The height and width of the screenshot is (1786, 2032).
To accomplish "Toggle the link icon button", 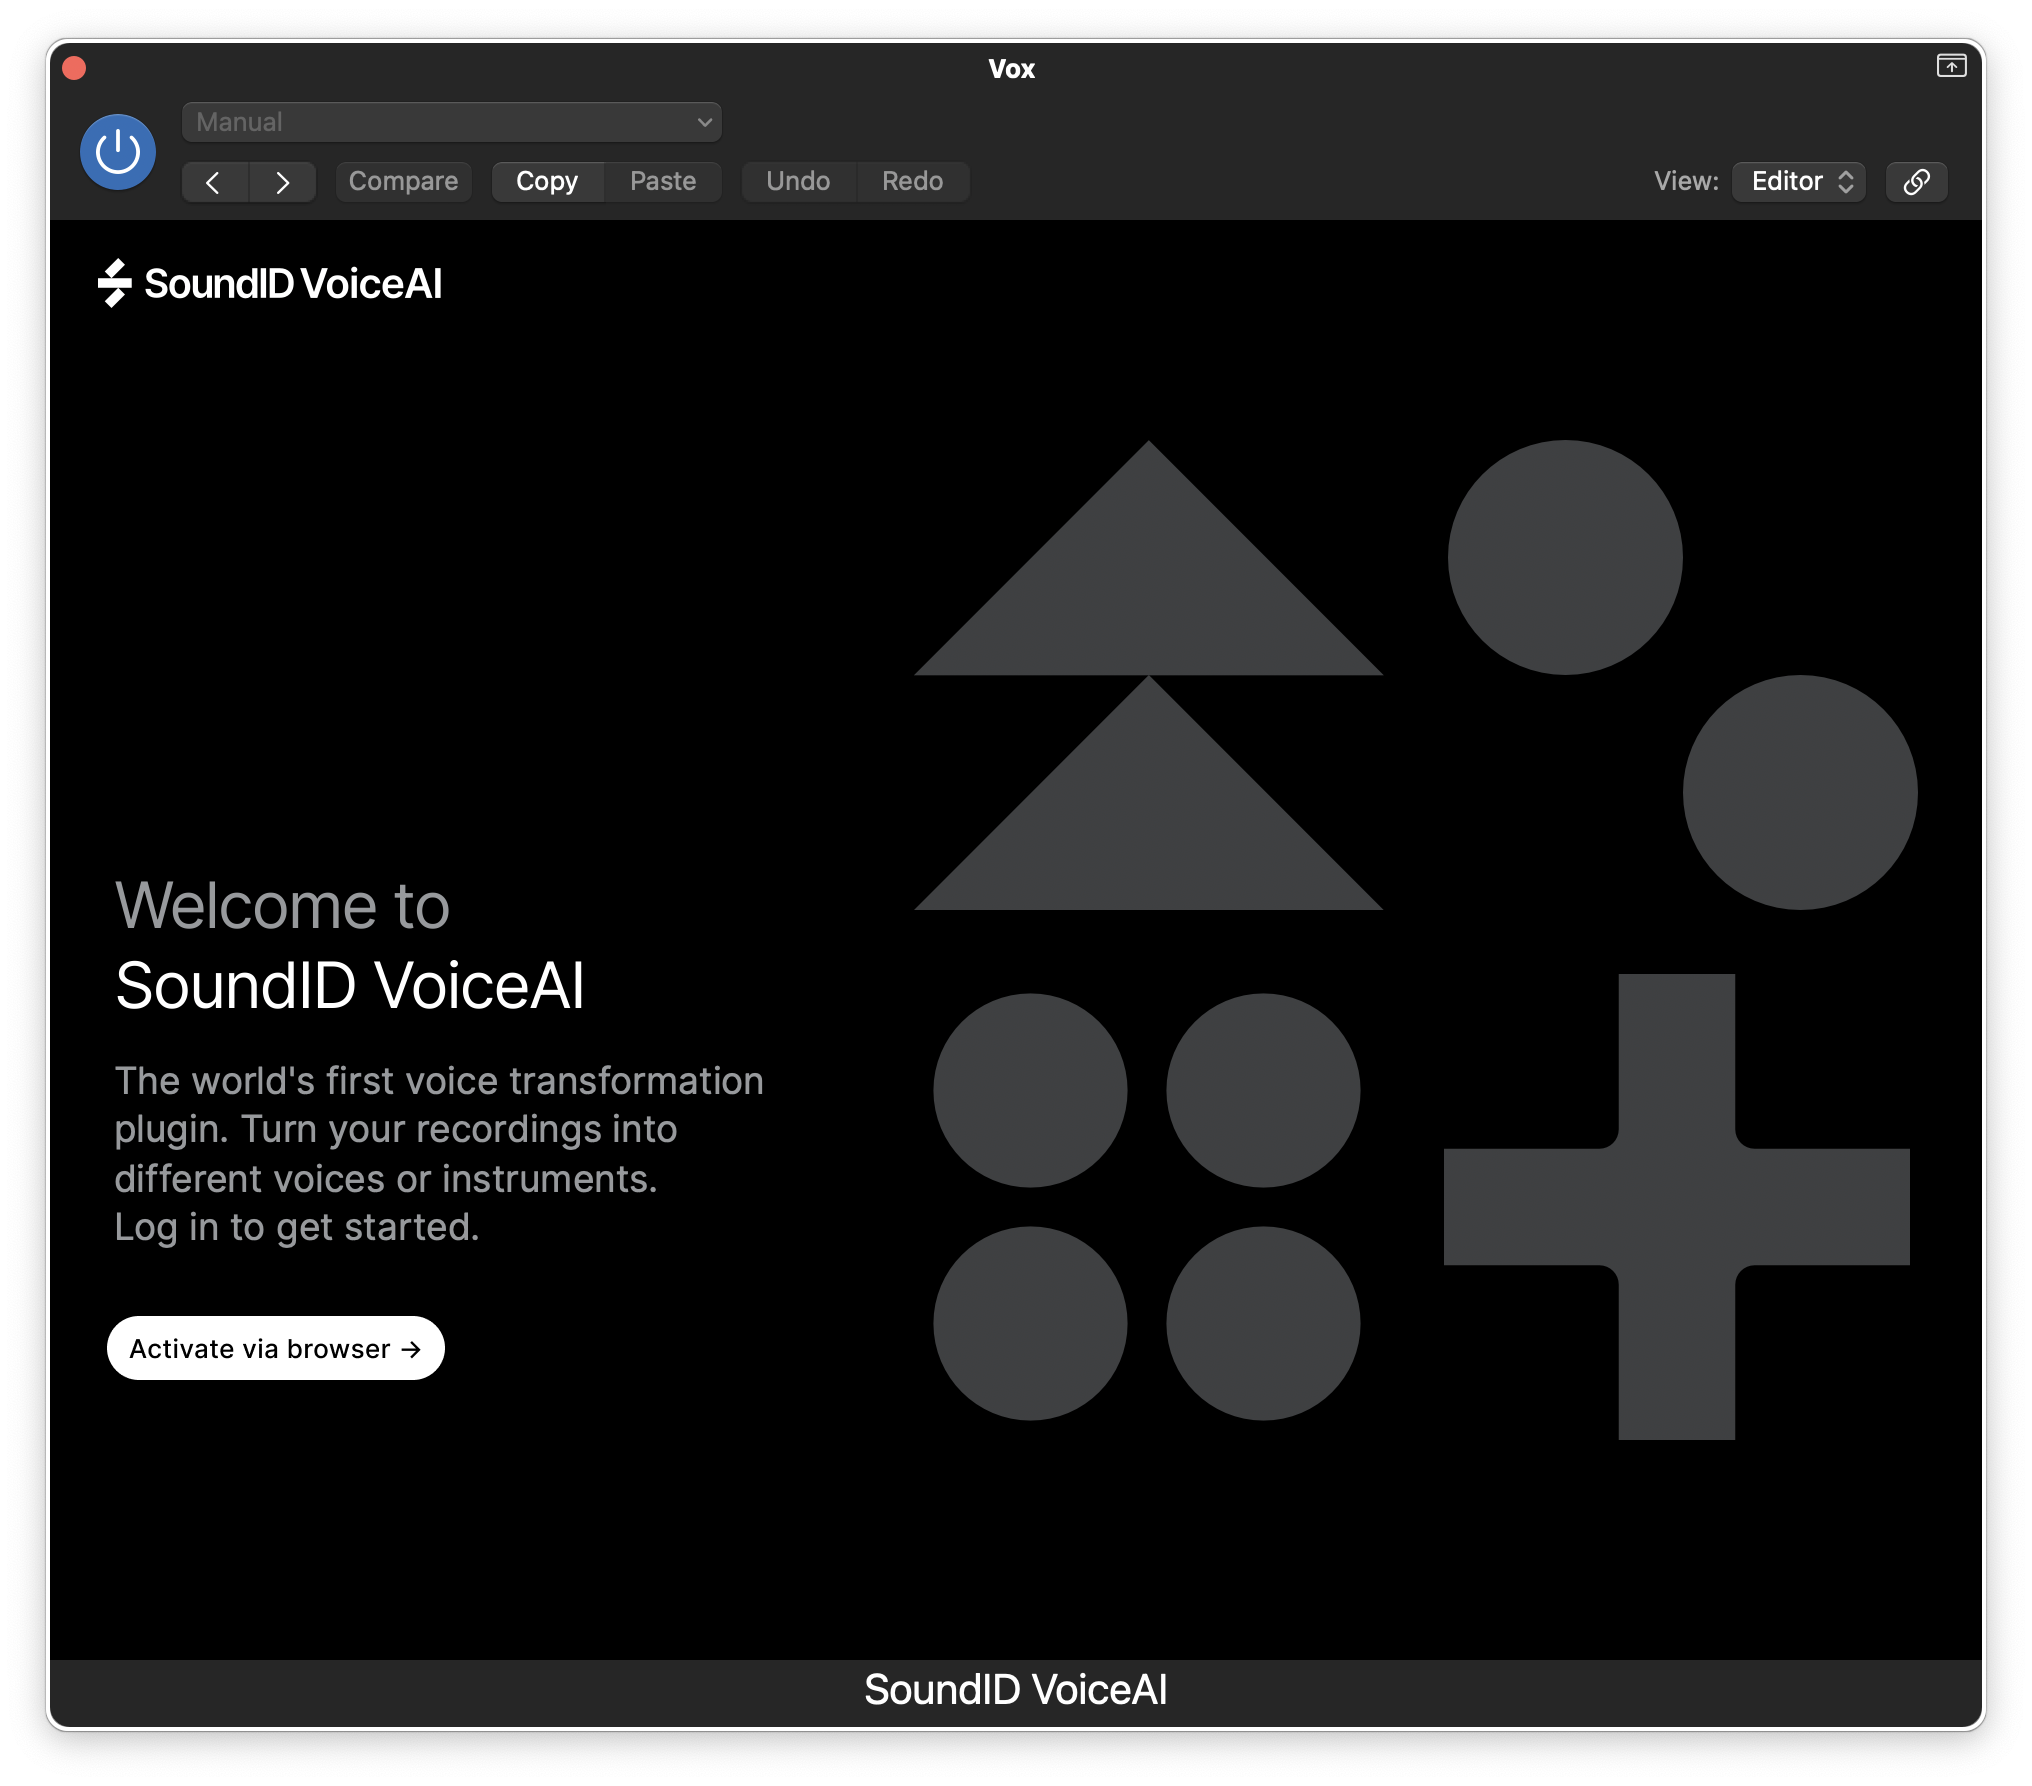I will (1916, 181).
